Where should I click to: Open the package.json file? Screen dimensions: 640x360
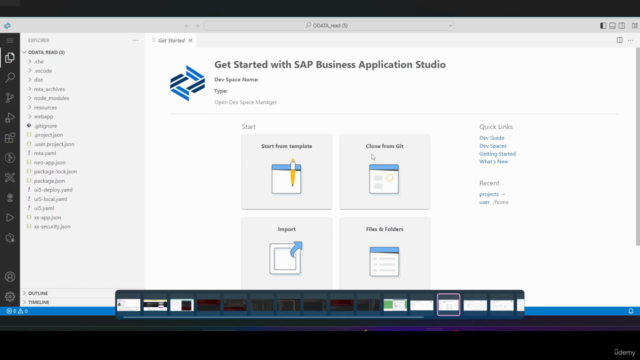click(x=49, y=181)
